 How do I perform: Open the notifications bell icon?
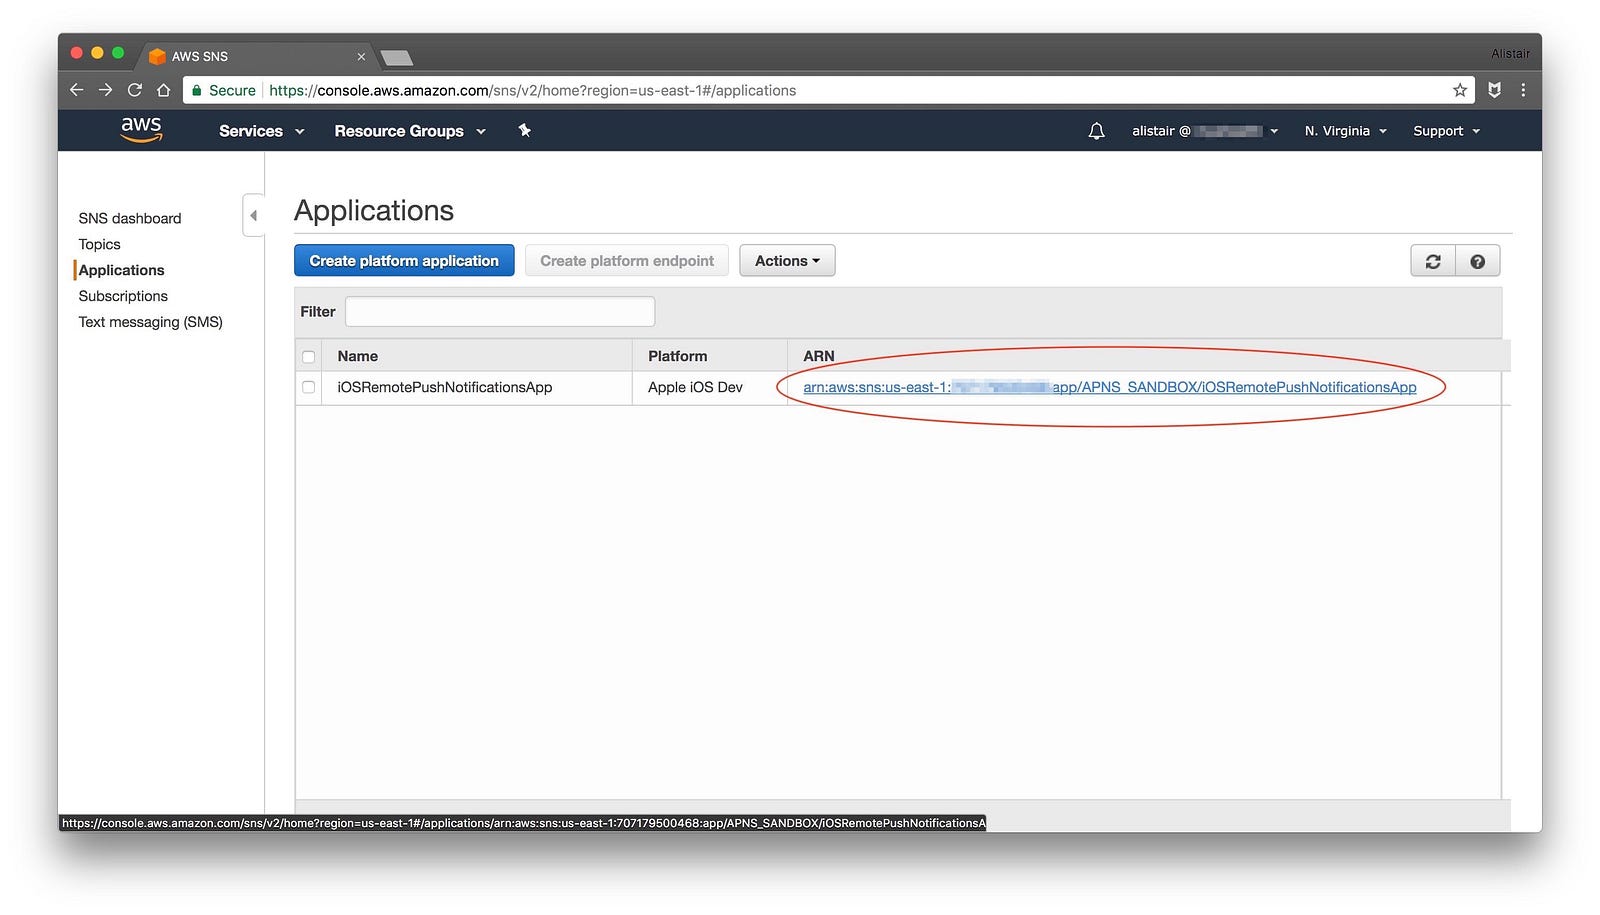point(1096,131)
